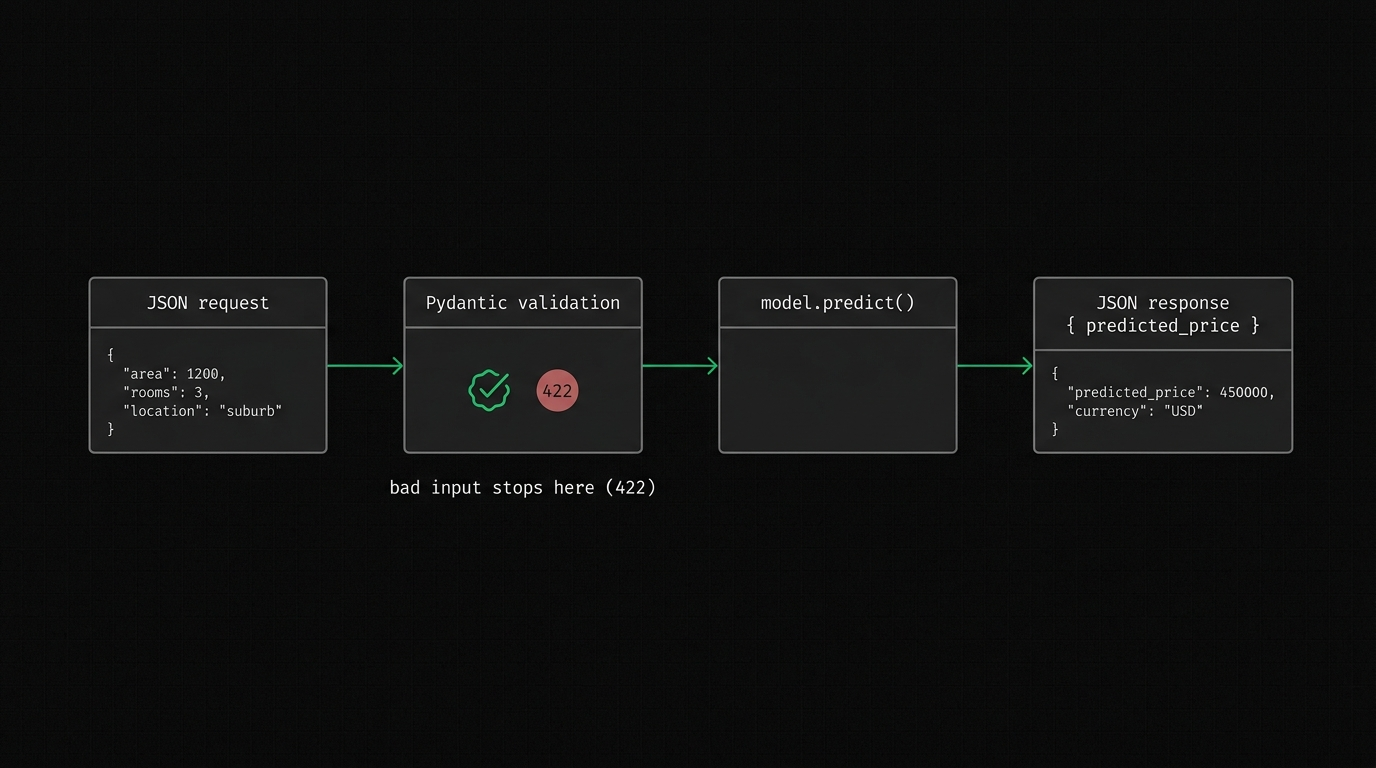Image resolution: width=1376 pixels, height=768 pixels.
Task: Click the red 422 error circle
Action: click(557, 390)
